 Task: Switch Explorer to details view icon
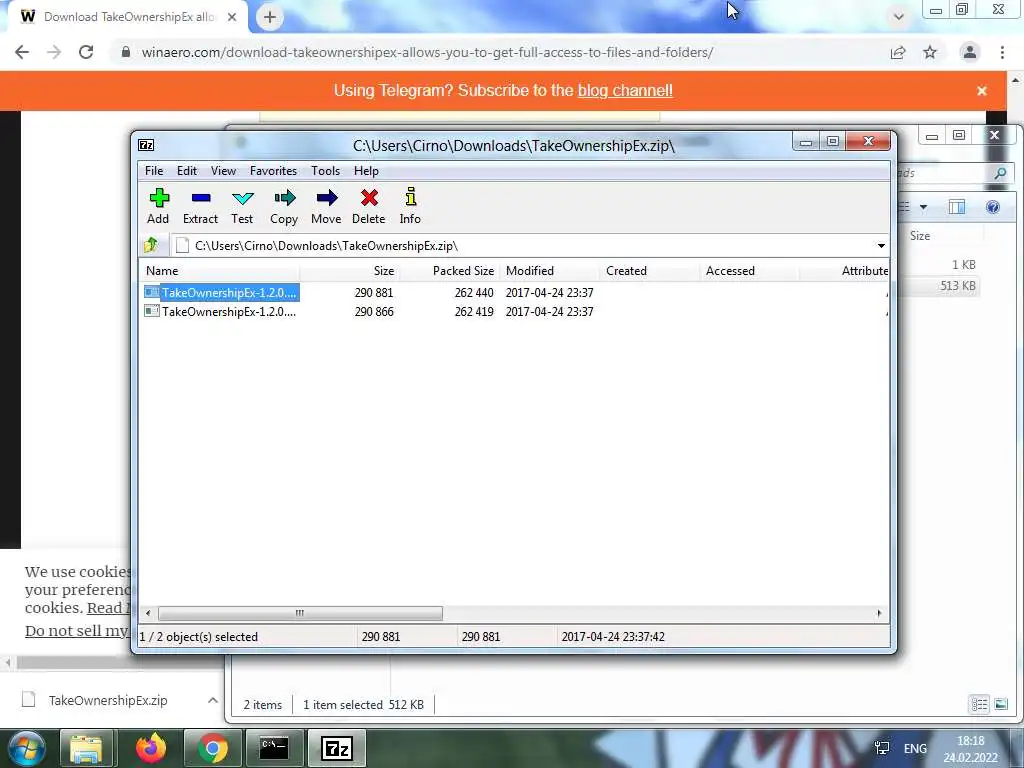click(x=979, y=704)
